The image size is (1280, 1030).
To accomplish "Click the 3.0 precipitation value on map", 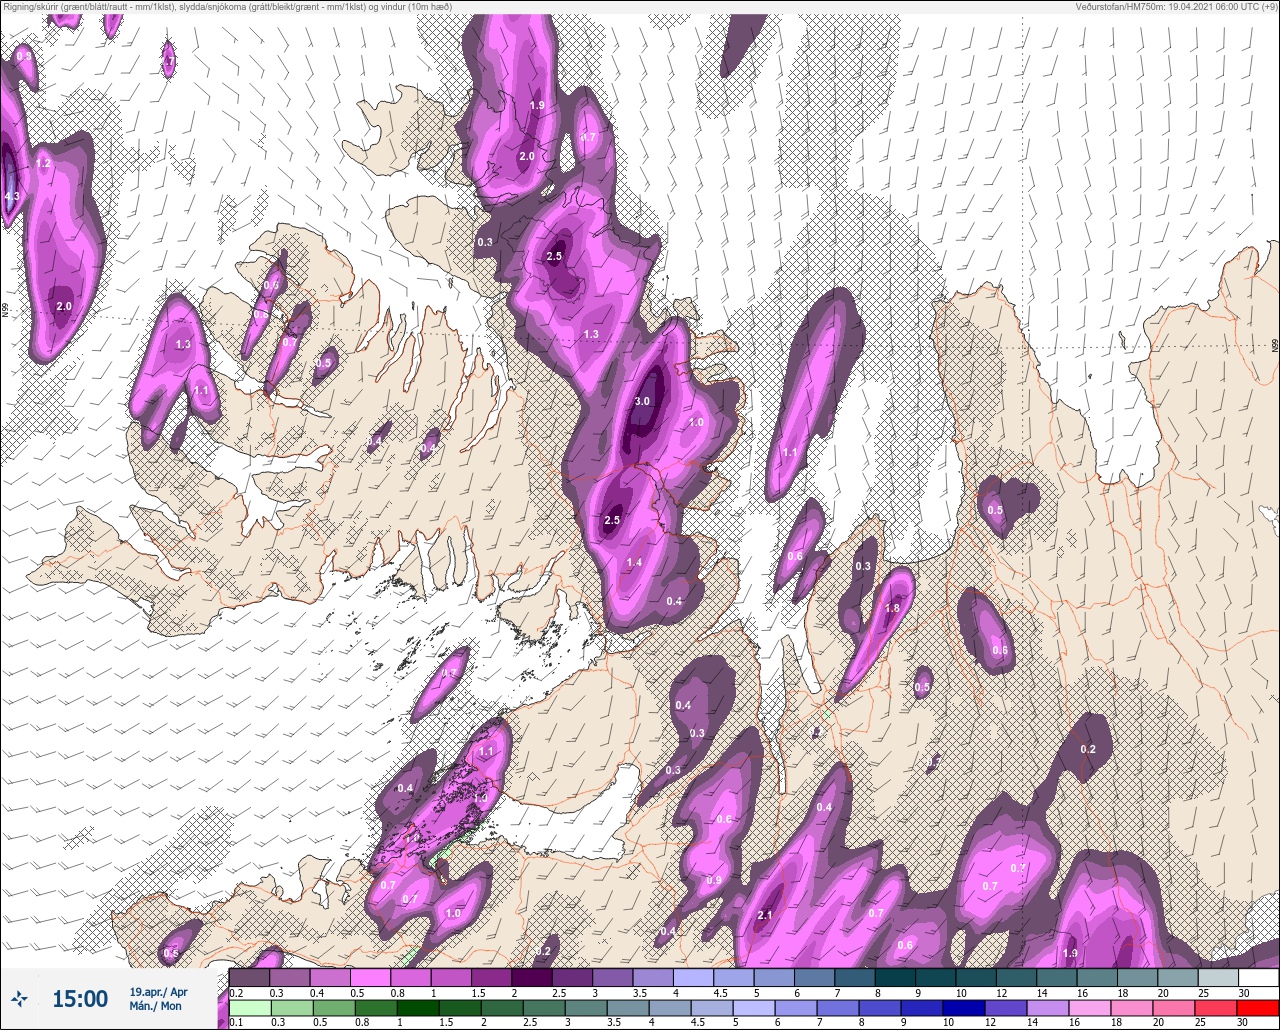I will point(642,401).
